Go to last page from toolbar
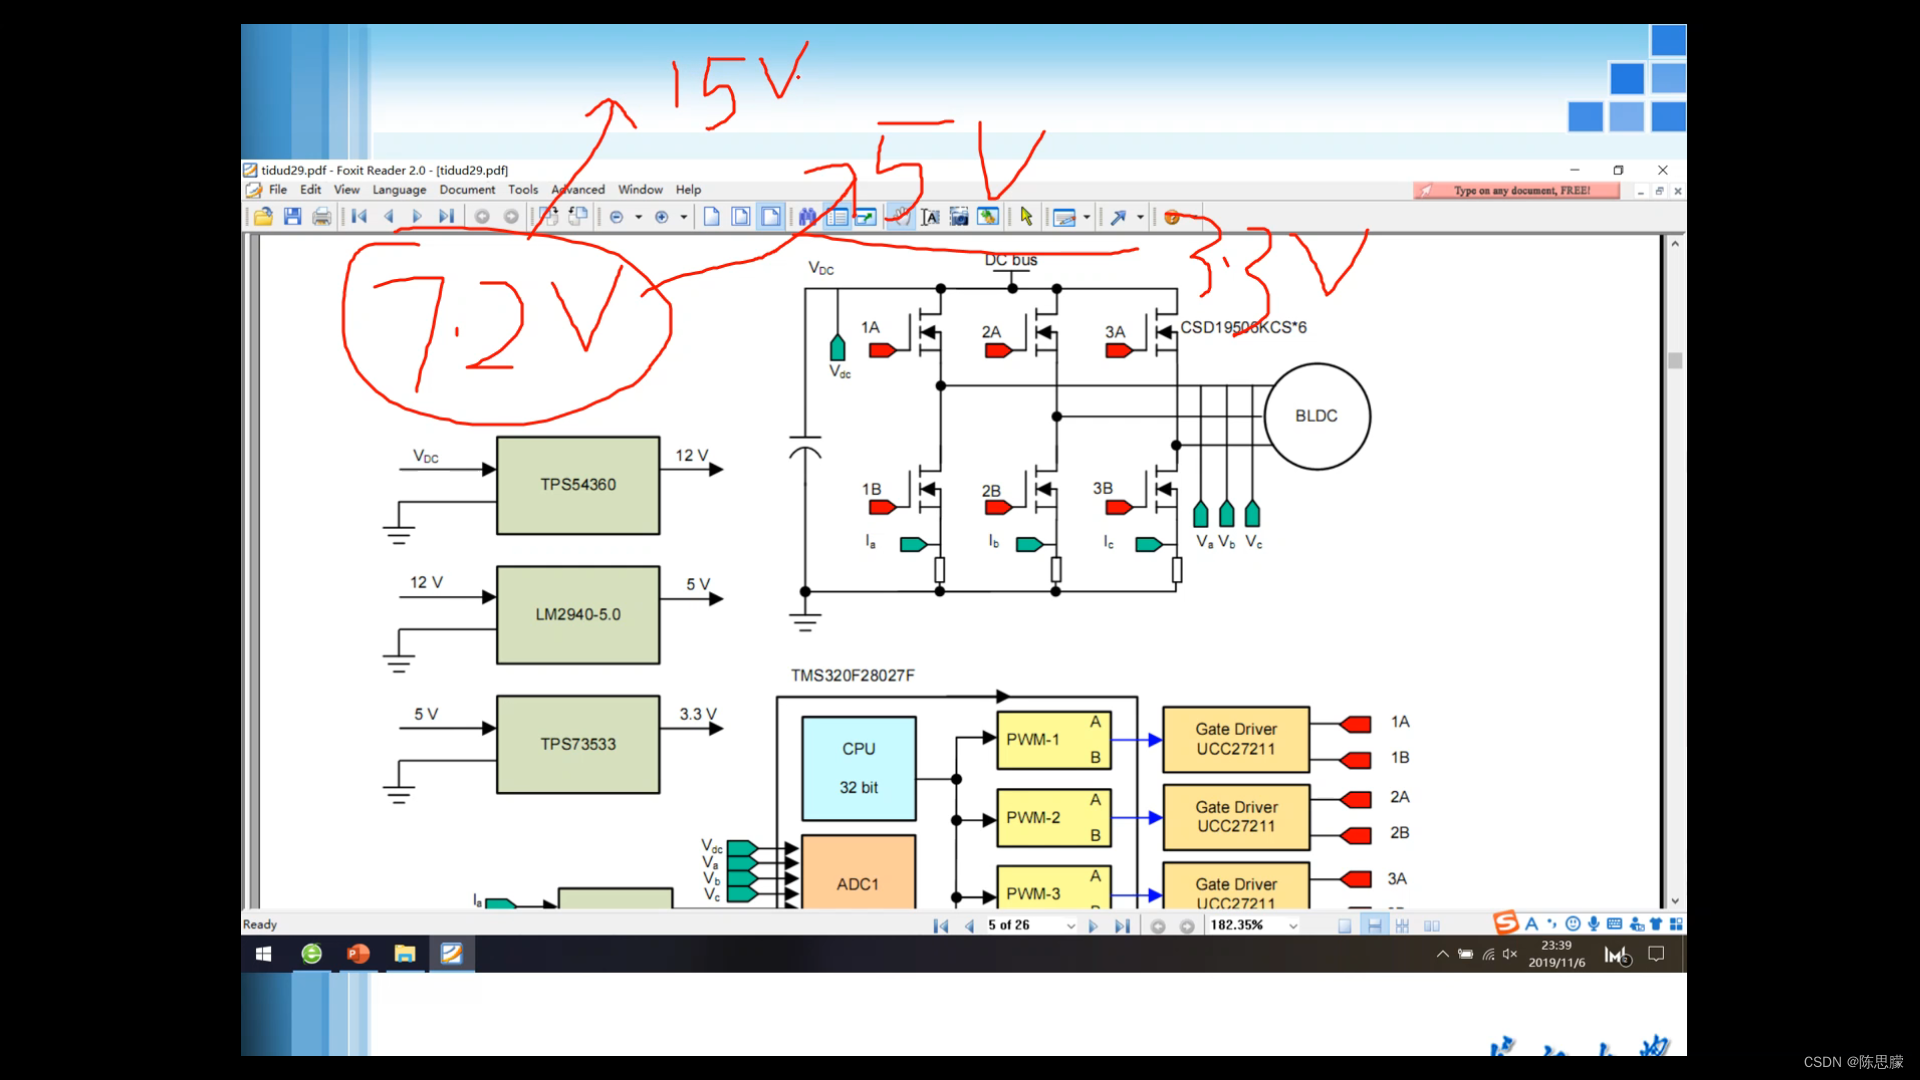Screen dimensions: 1920x1080 446,216
